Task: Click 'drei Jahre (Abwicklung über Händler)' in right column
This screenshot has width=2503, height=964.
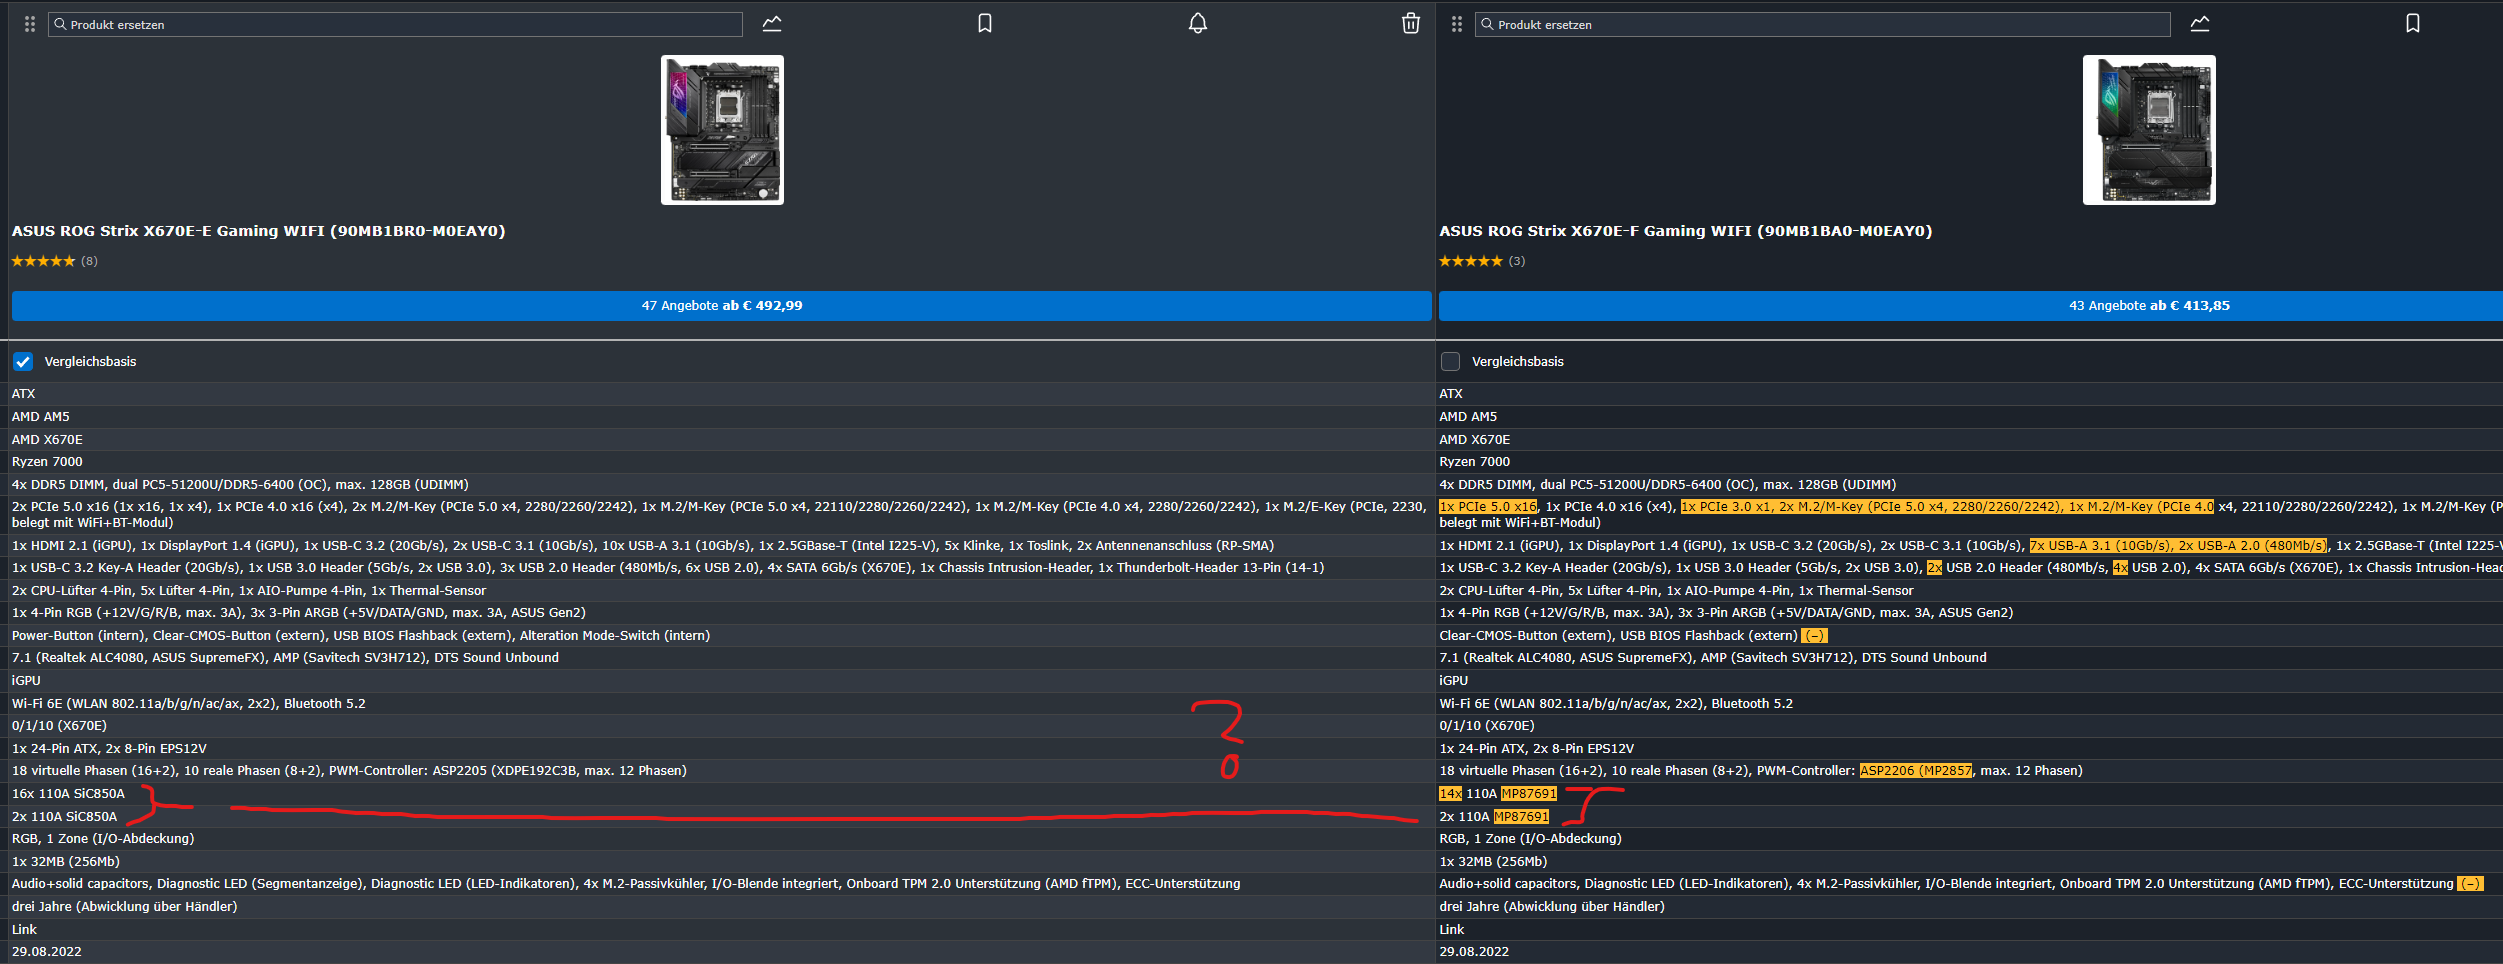Action: click(1552, 906)
